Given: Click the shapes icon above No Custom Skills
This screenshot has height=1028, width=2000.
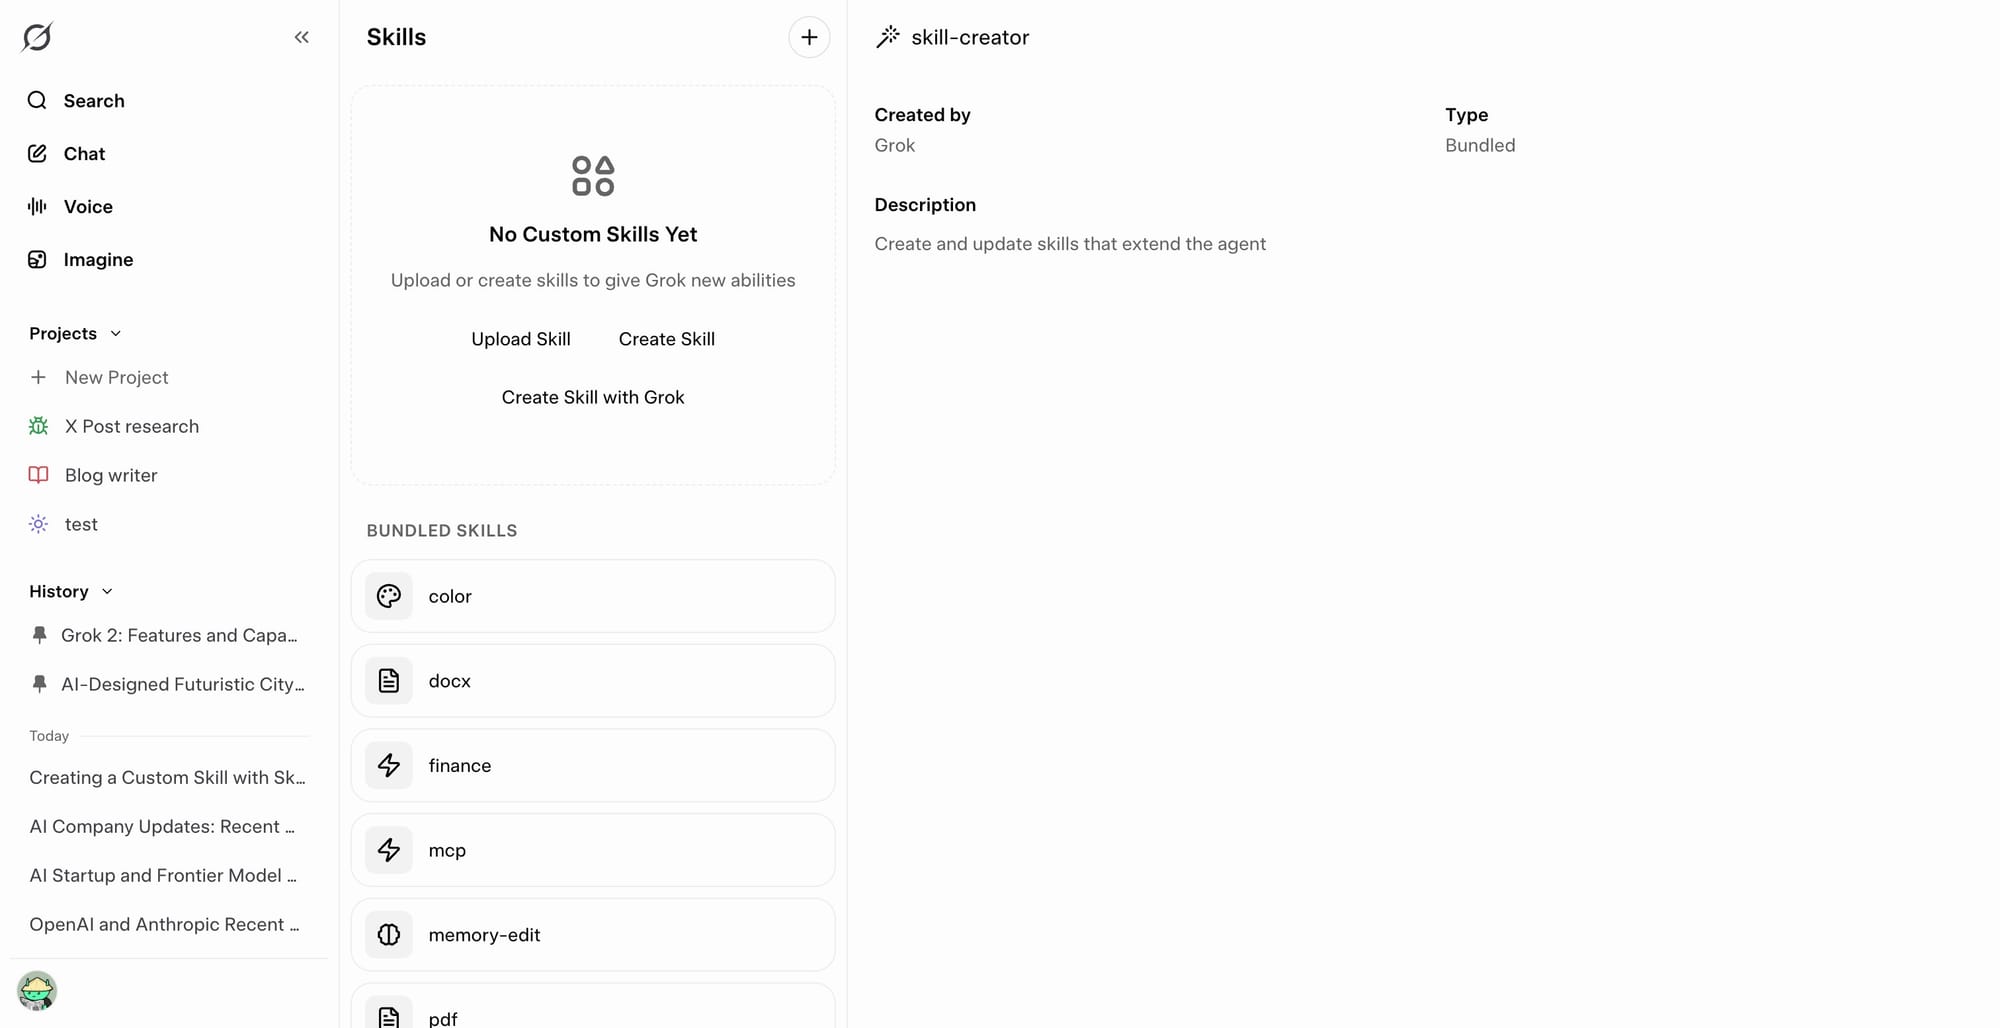Looking at the screenshot, I should coord(593,176).
